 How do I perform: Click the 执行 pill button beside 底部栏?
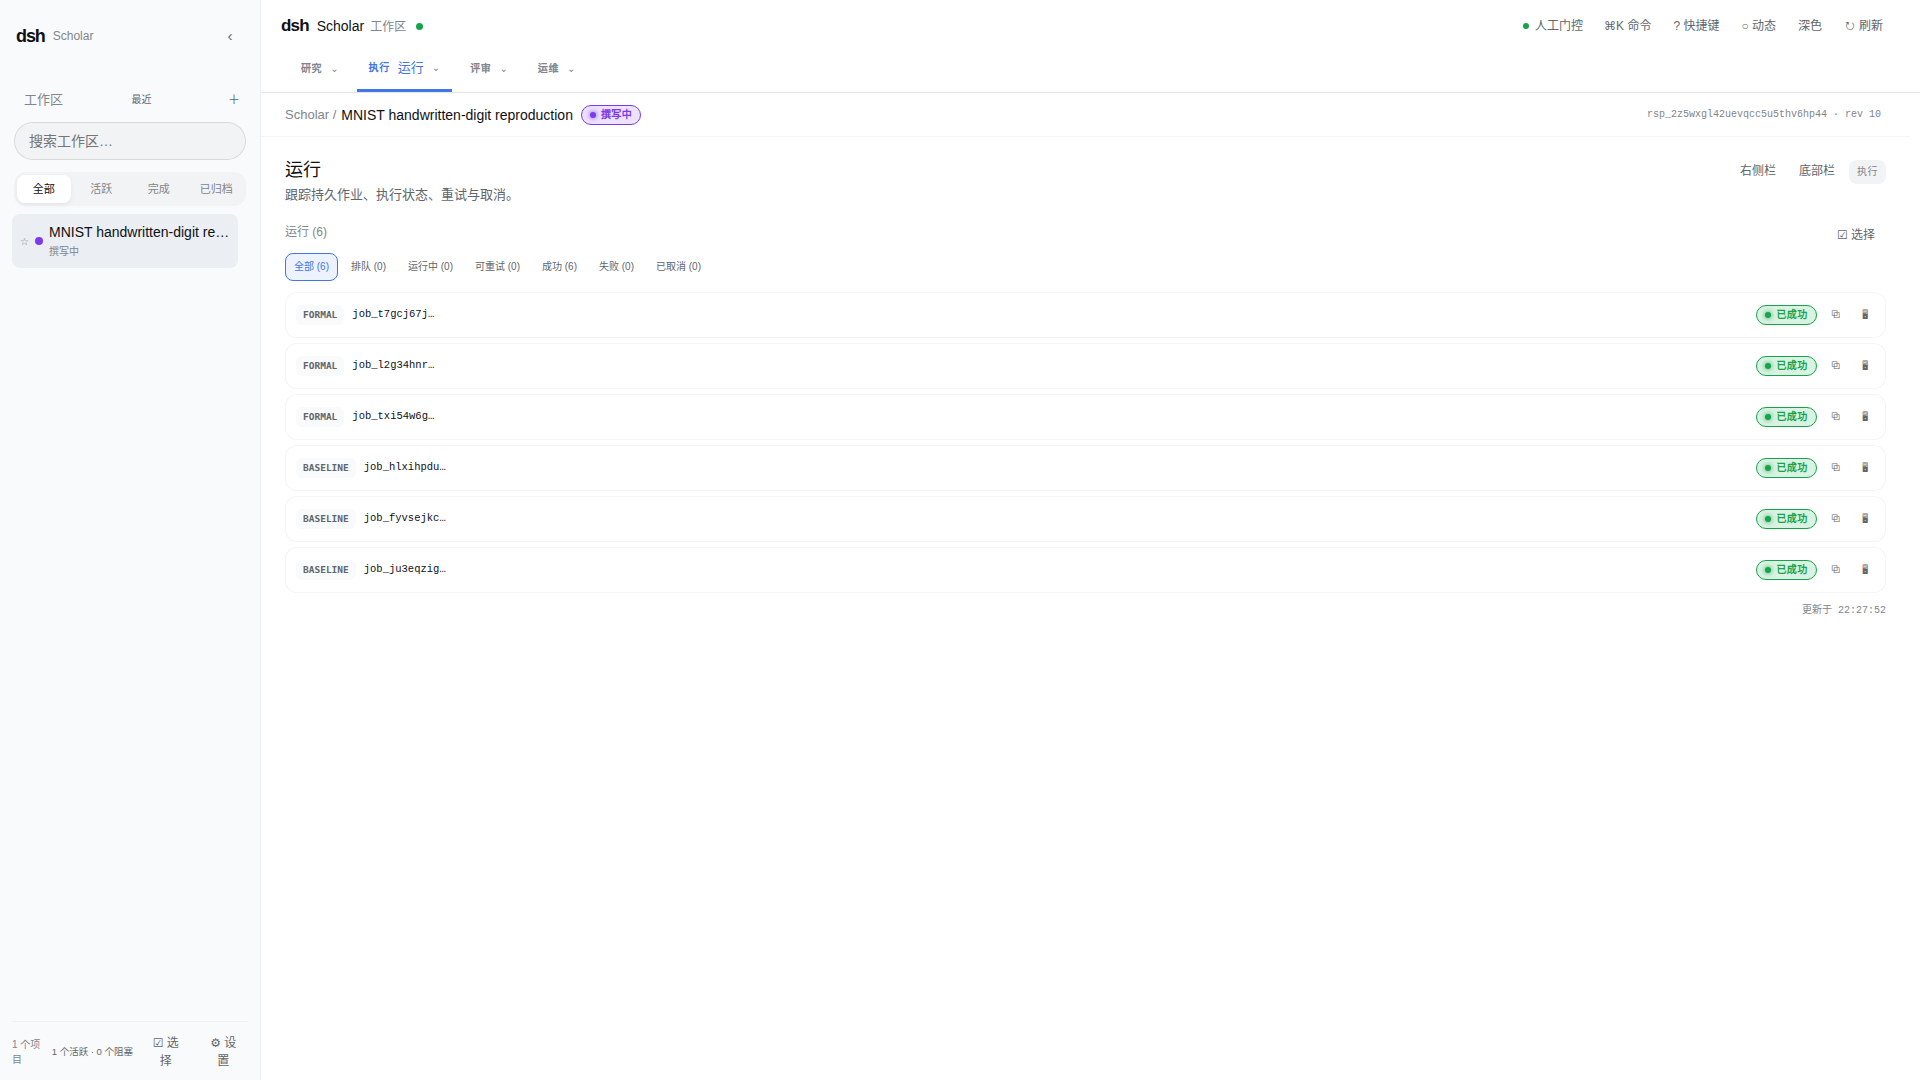tap(1867, 172)
